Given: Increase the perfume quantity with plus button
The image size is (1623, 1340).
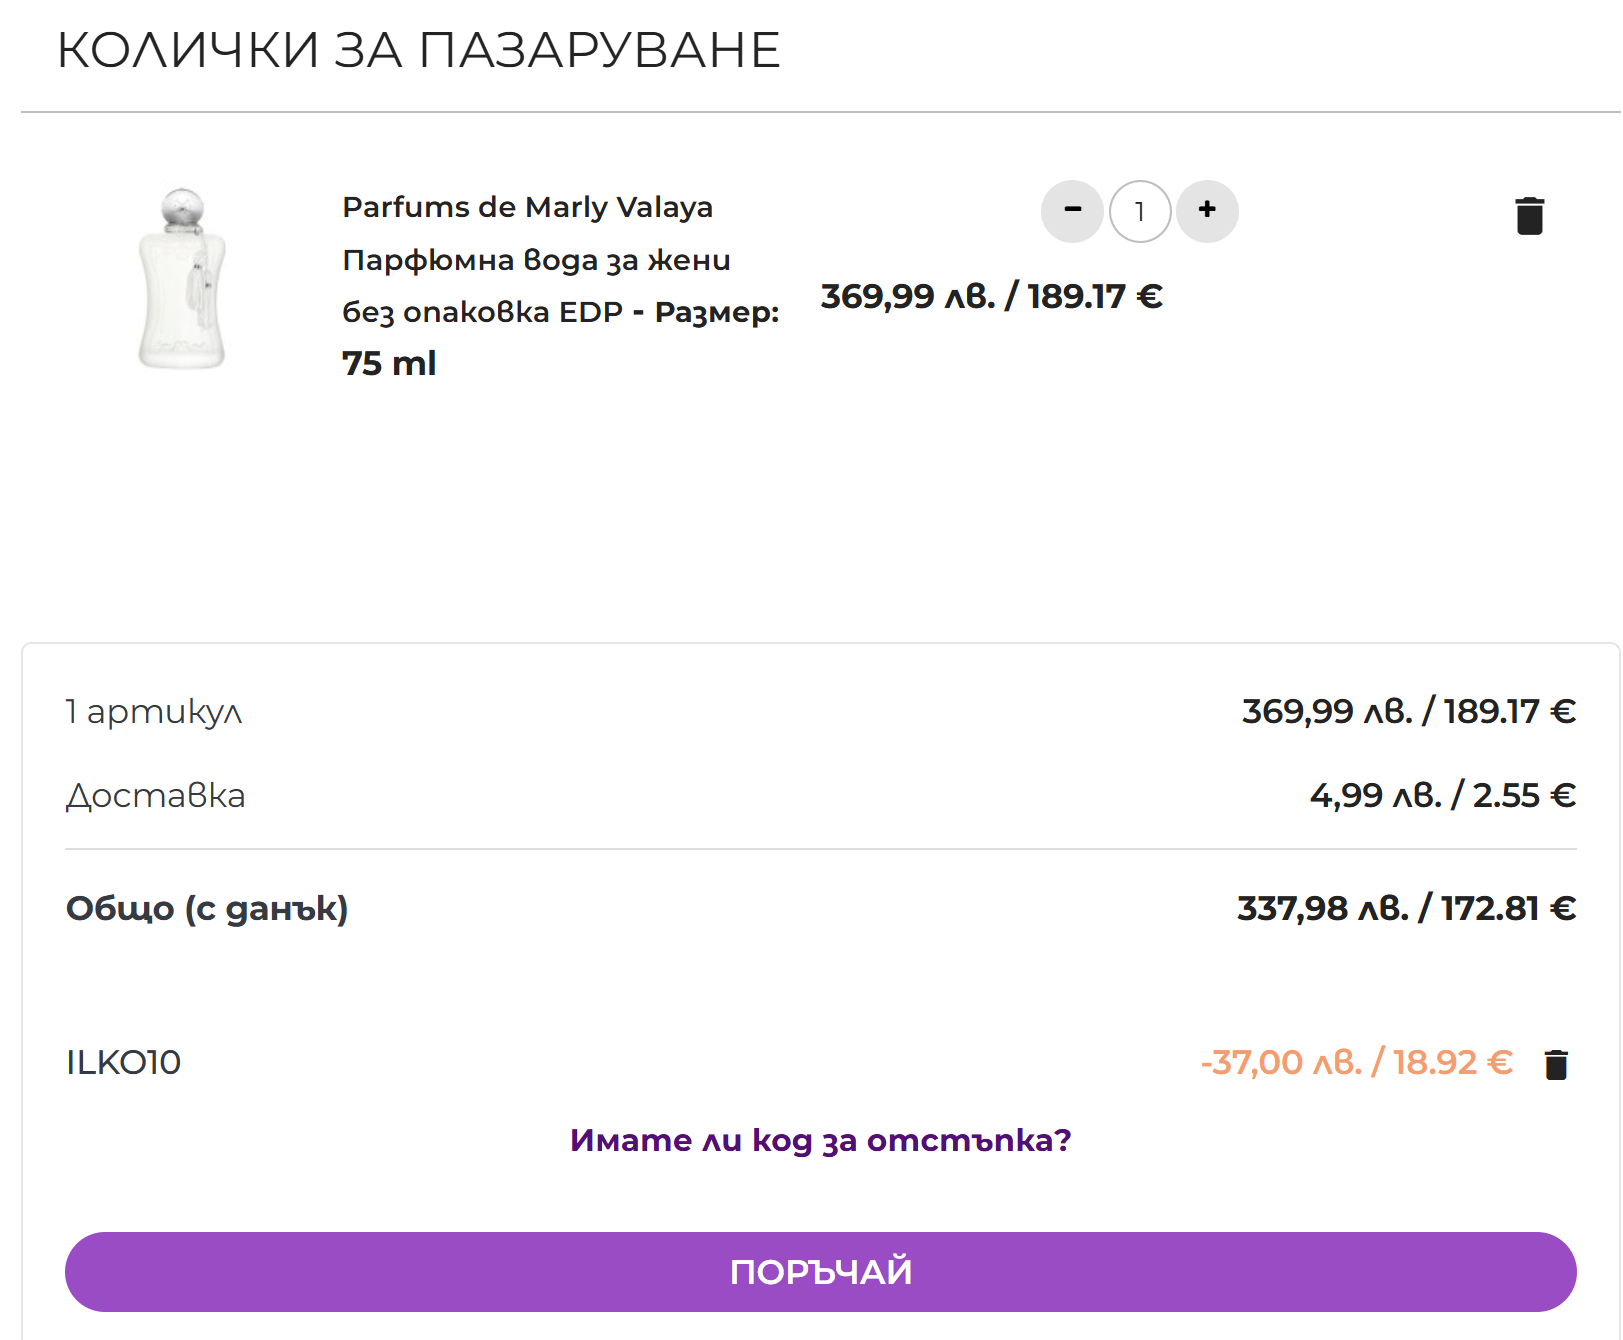Looking at the screenshot, I should (1207, 211).
